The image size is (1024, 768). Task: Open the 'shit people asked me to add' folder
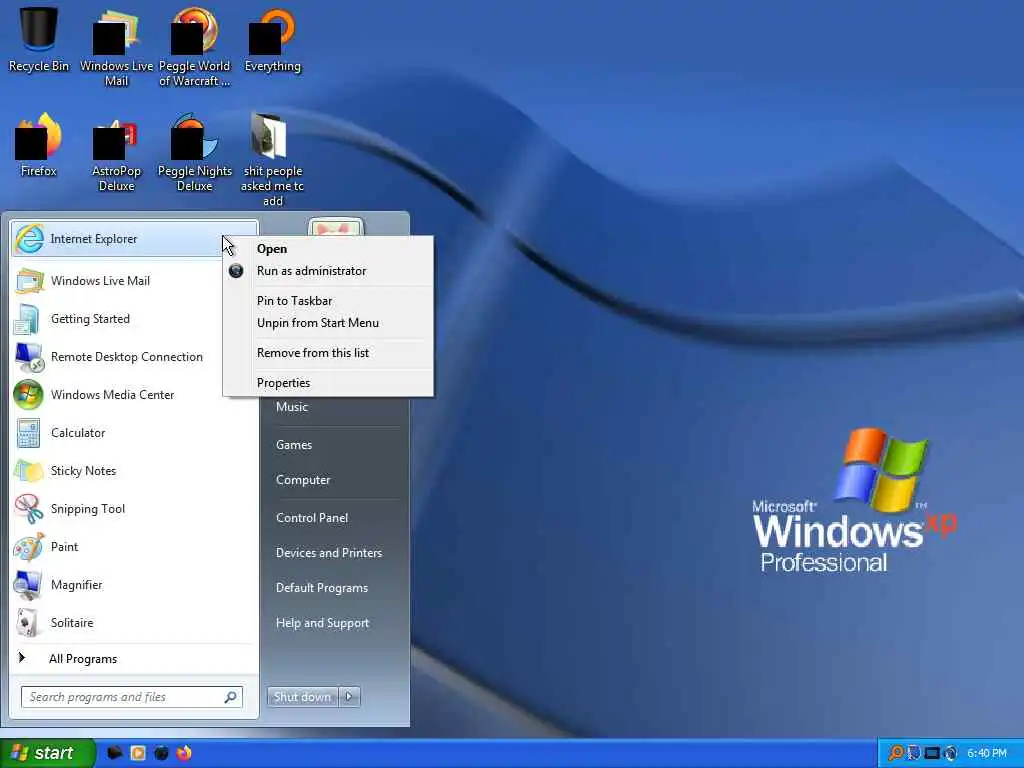click(x=272, y=159)
